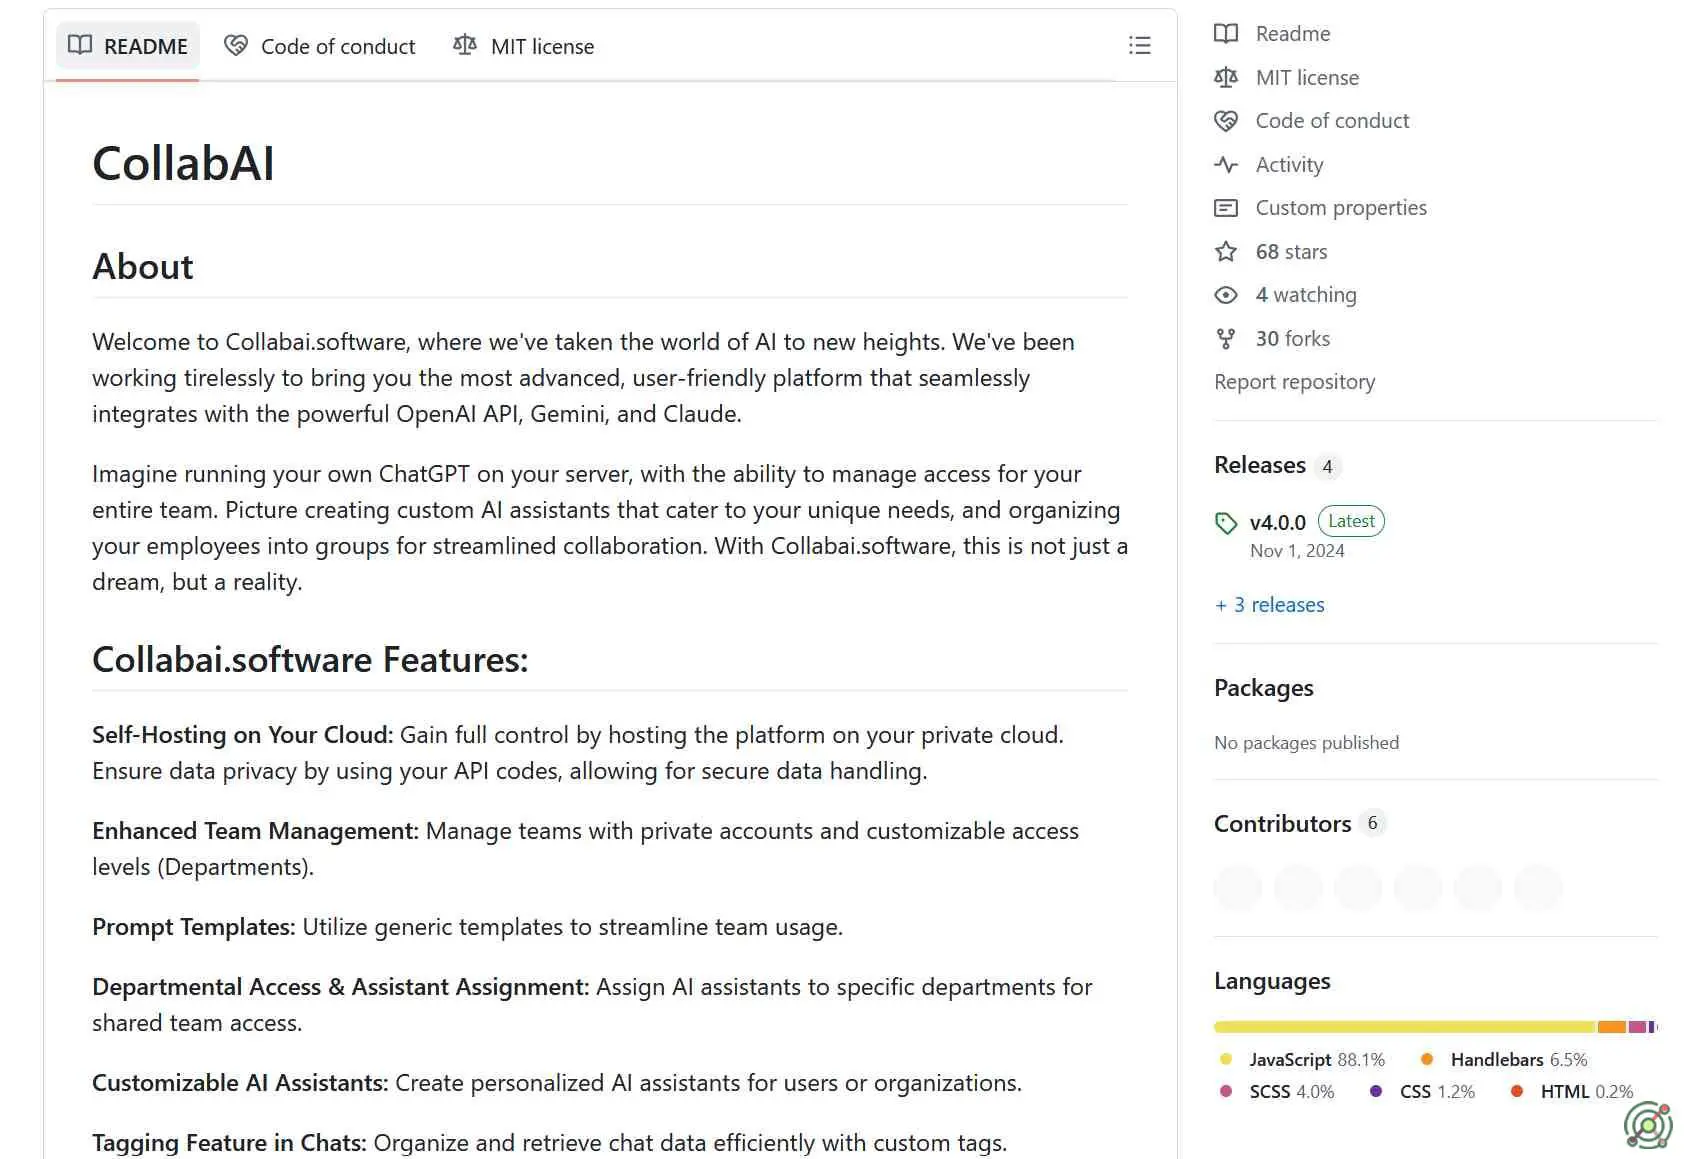Open the v4.0.0 release
The width and height of the screenshot is (1684, 1159).
[1277, 522]
